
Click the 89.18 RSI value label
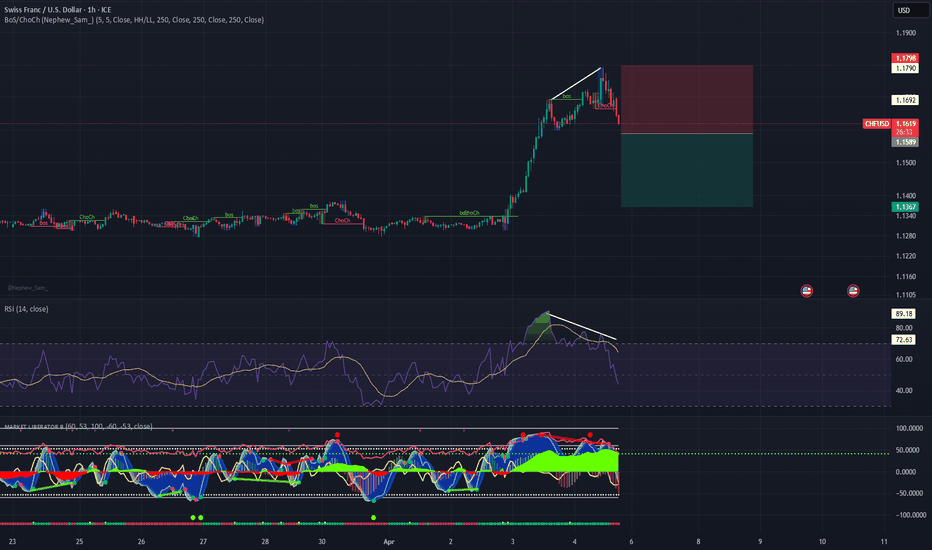(904, 313)
